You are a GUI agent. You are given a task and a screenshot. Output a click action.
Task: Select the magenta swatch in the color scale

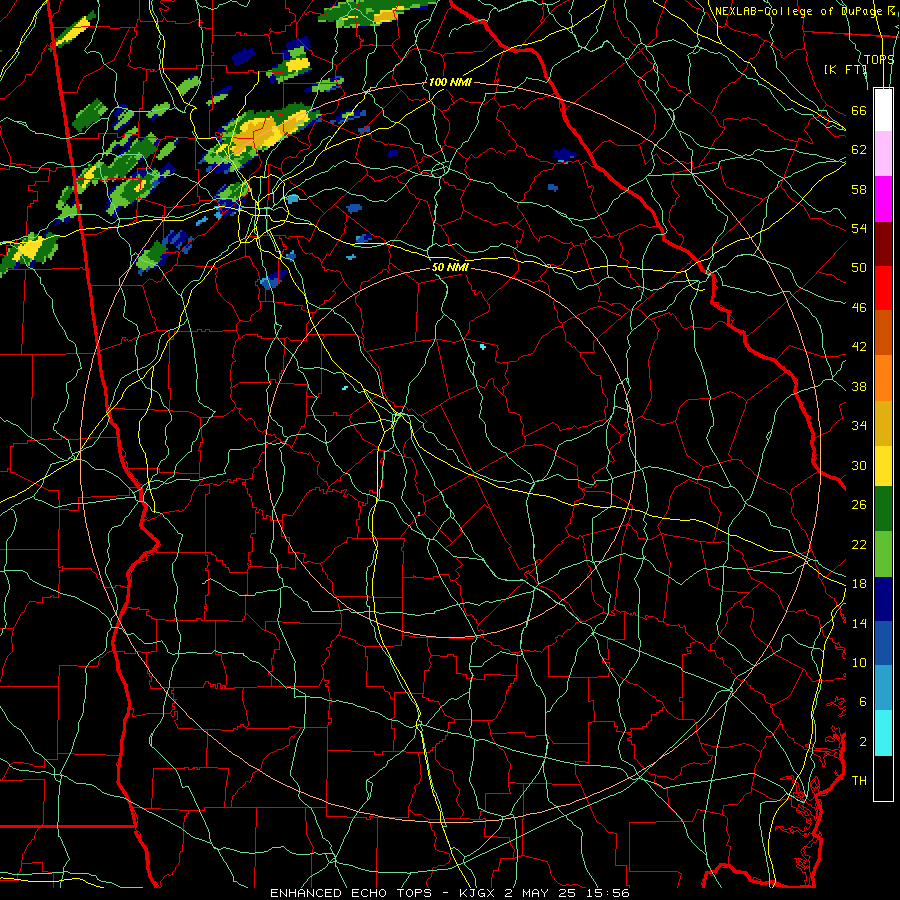pyautogui.click(x=883, y=199)
